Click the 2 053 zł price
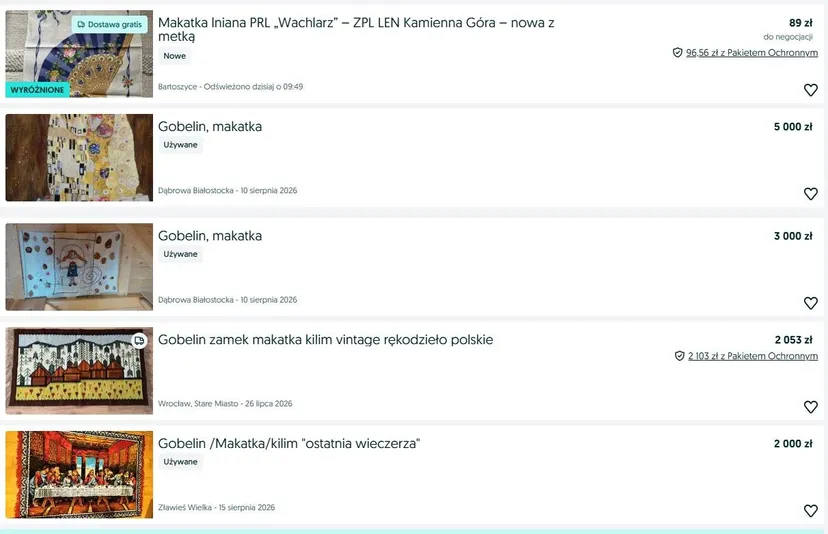 pyautogui.click(x=794, y=340)
